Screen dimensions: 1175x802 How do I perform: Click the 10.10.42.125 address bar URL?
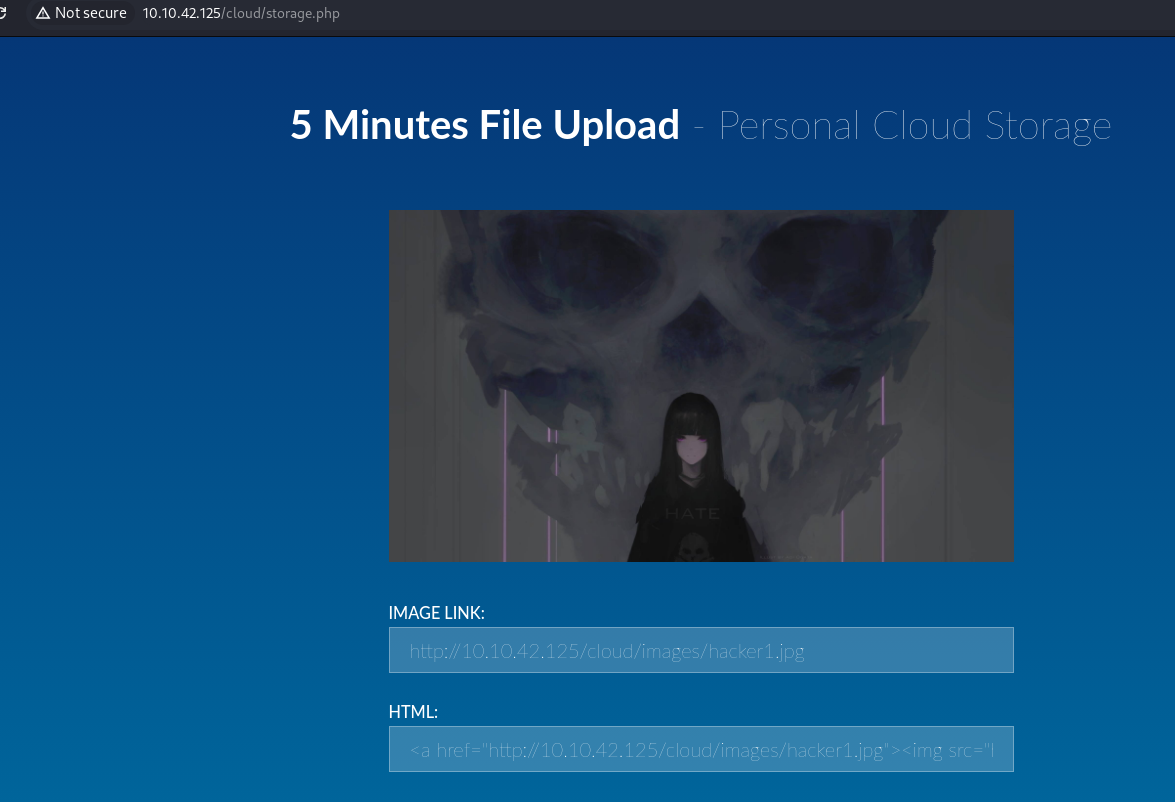pos(181,13)
